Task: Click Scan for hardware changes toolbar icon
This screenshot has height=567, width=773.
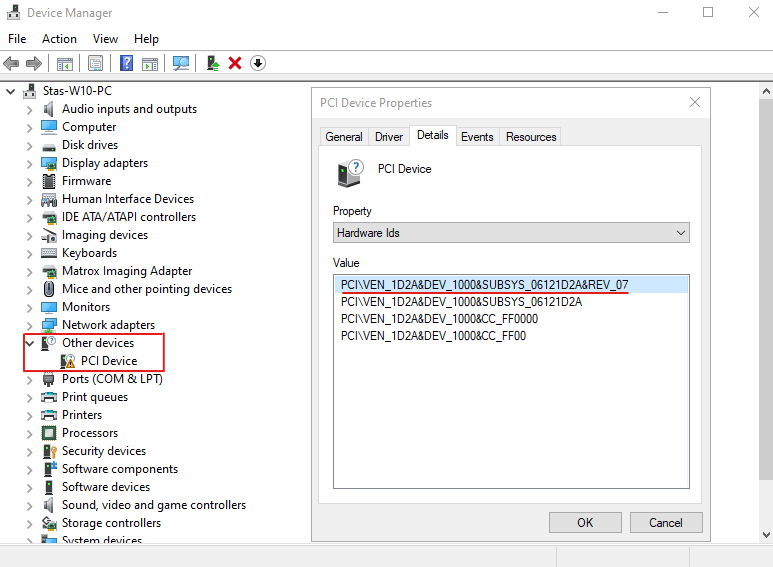Action: (181, 63)
